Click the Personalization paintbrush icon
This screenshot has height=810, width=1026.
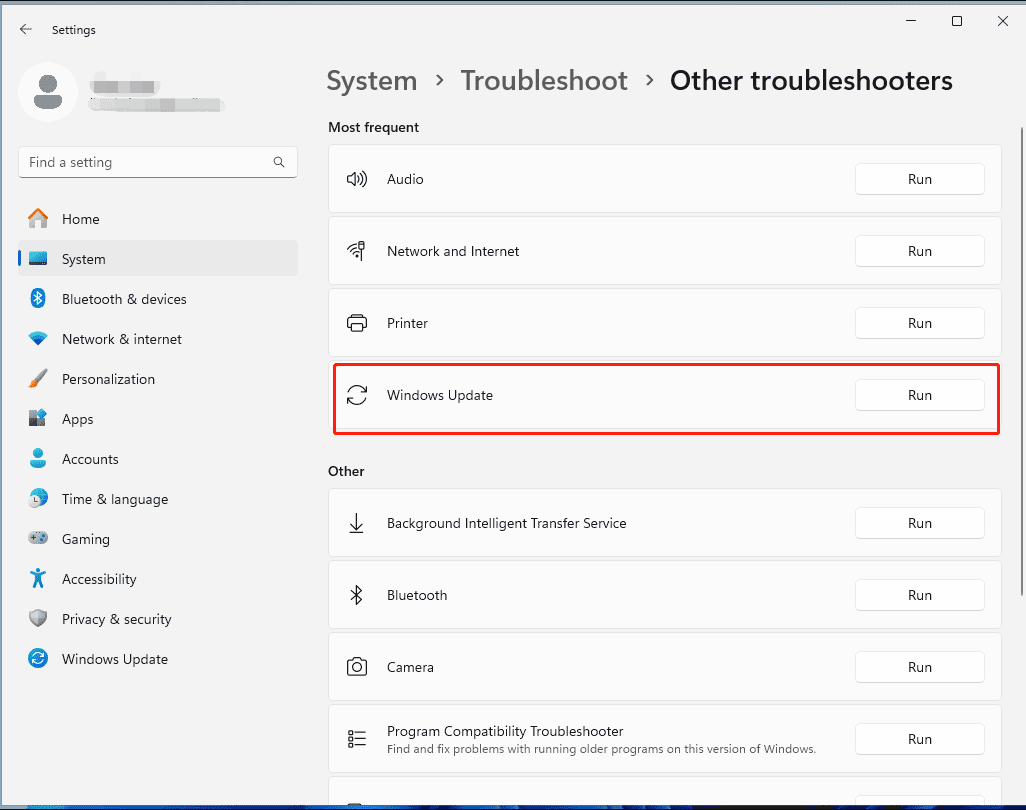tap(38, 379)
